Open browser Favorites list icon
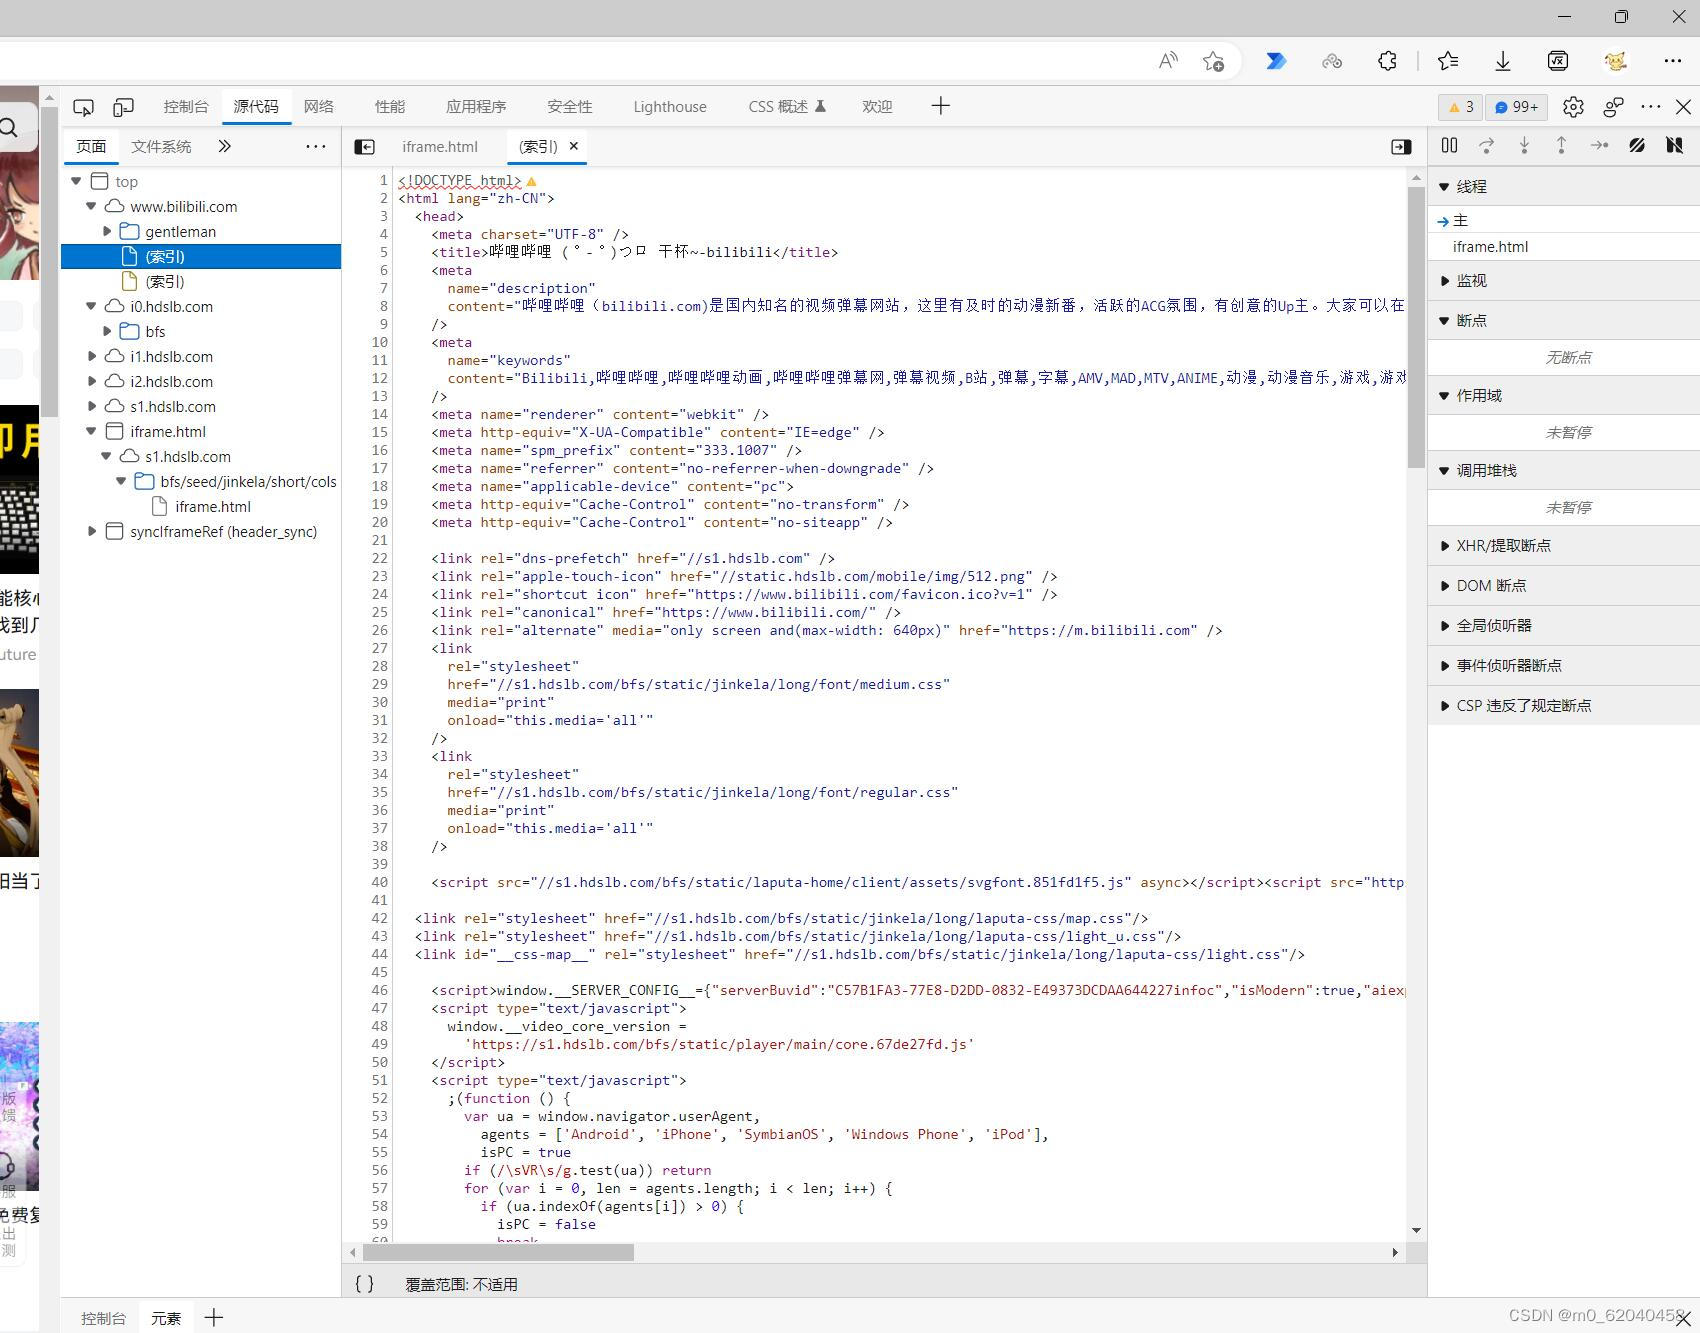This screenshot has height=1333, width=1700. (x=1448, y=61)
